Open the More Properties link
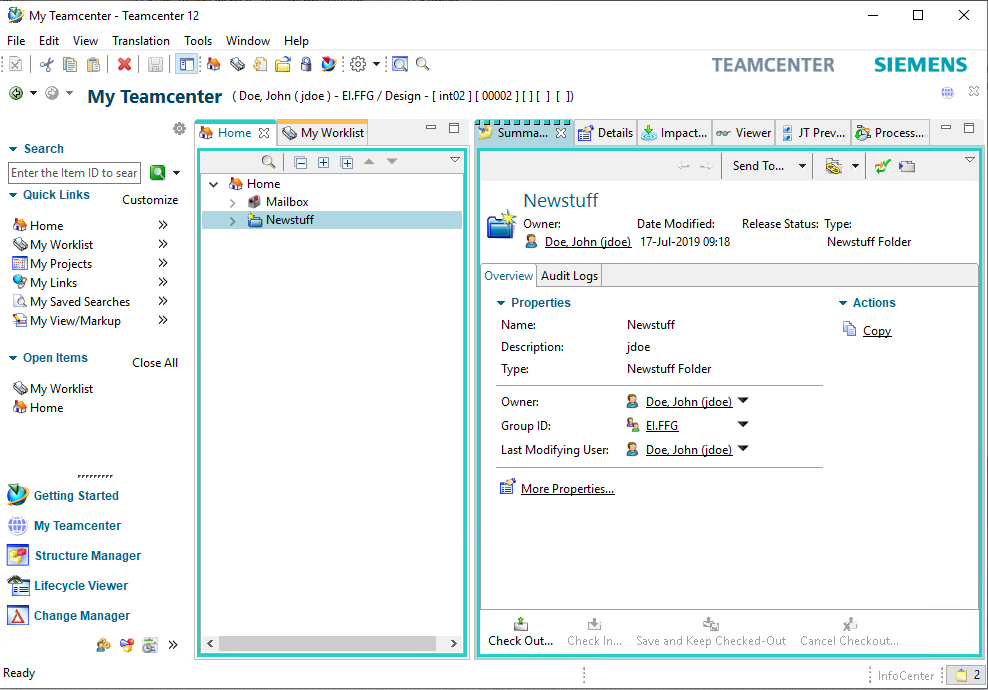This screenshot has width=988, height=690. [x=567, y=489]
